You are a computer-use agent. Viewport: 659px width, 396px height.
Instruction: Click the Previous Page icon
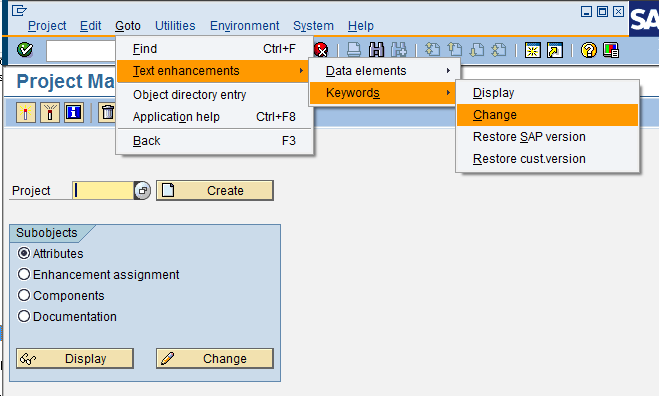454,50
